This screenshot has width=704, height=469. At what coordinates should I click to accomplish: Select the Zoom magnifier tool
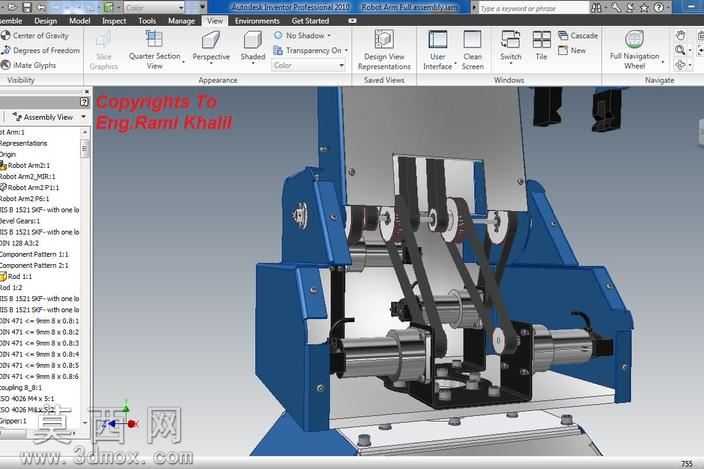[x=680, y=50]
